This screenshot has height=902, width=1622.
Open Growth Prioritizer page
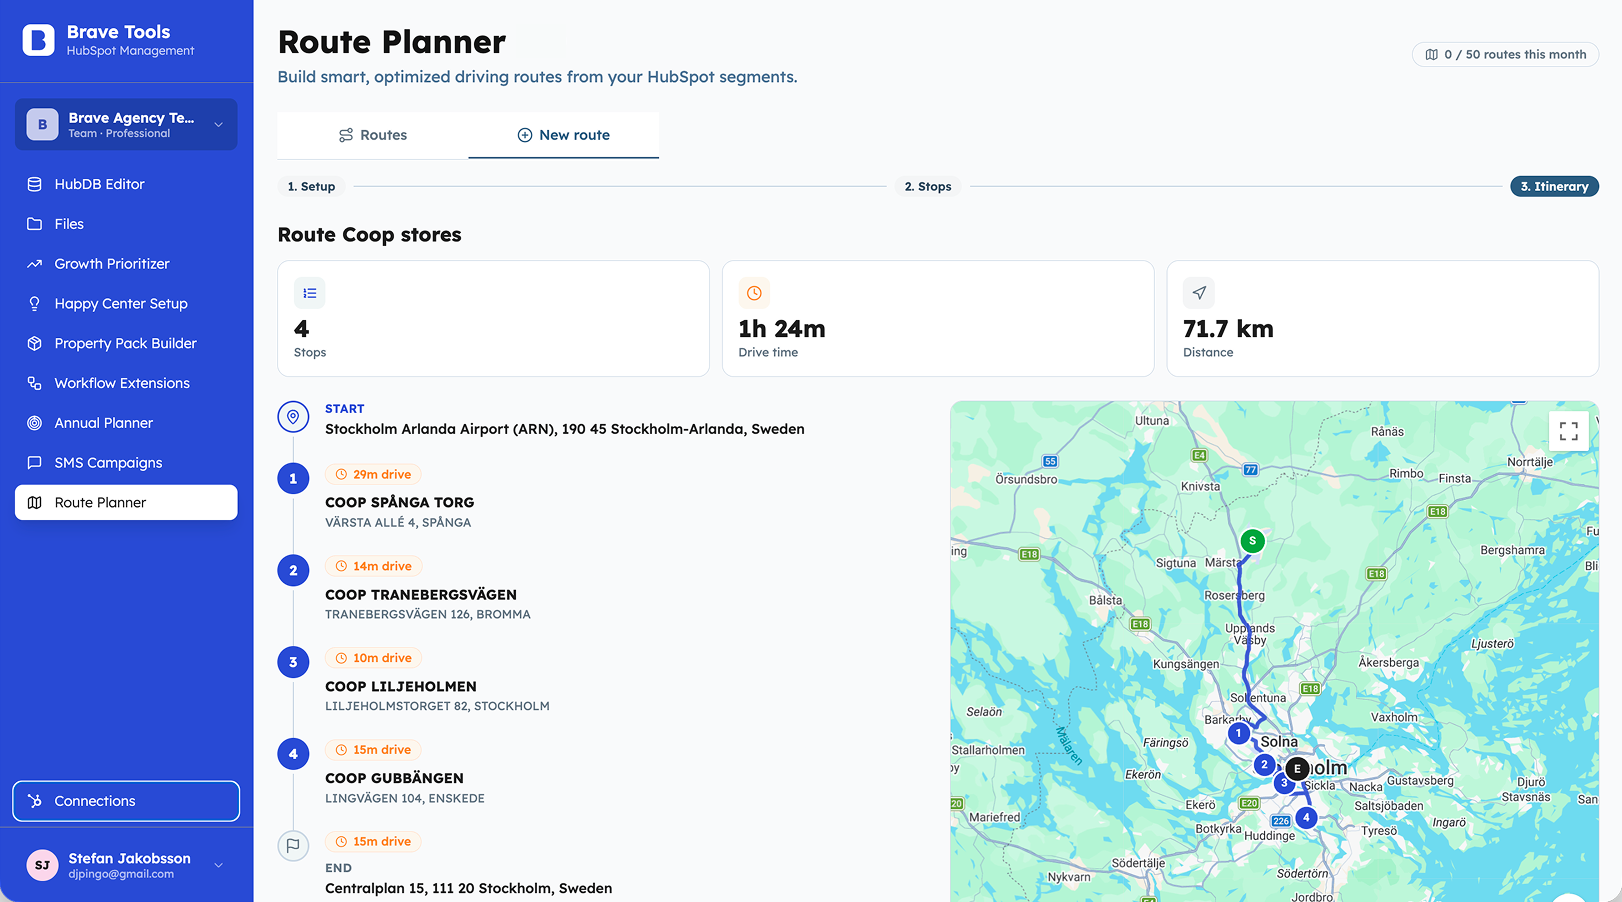126,264
